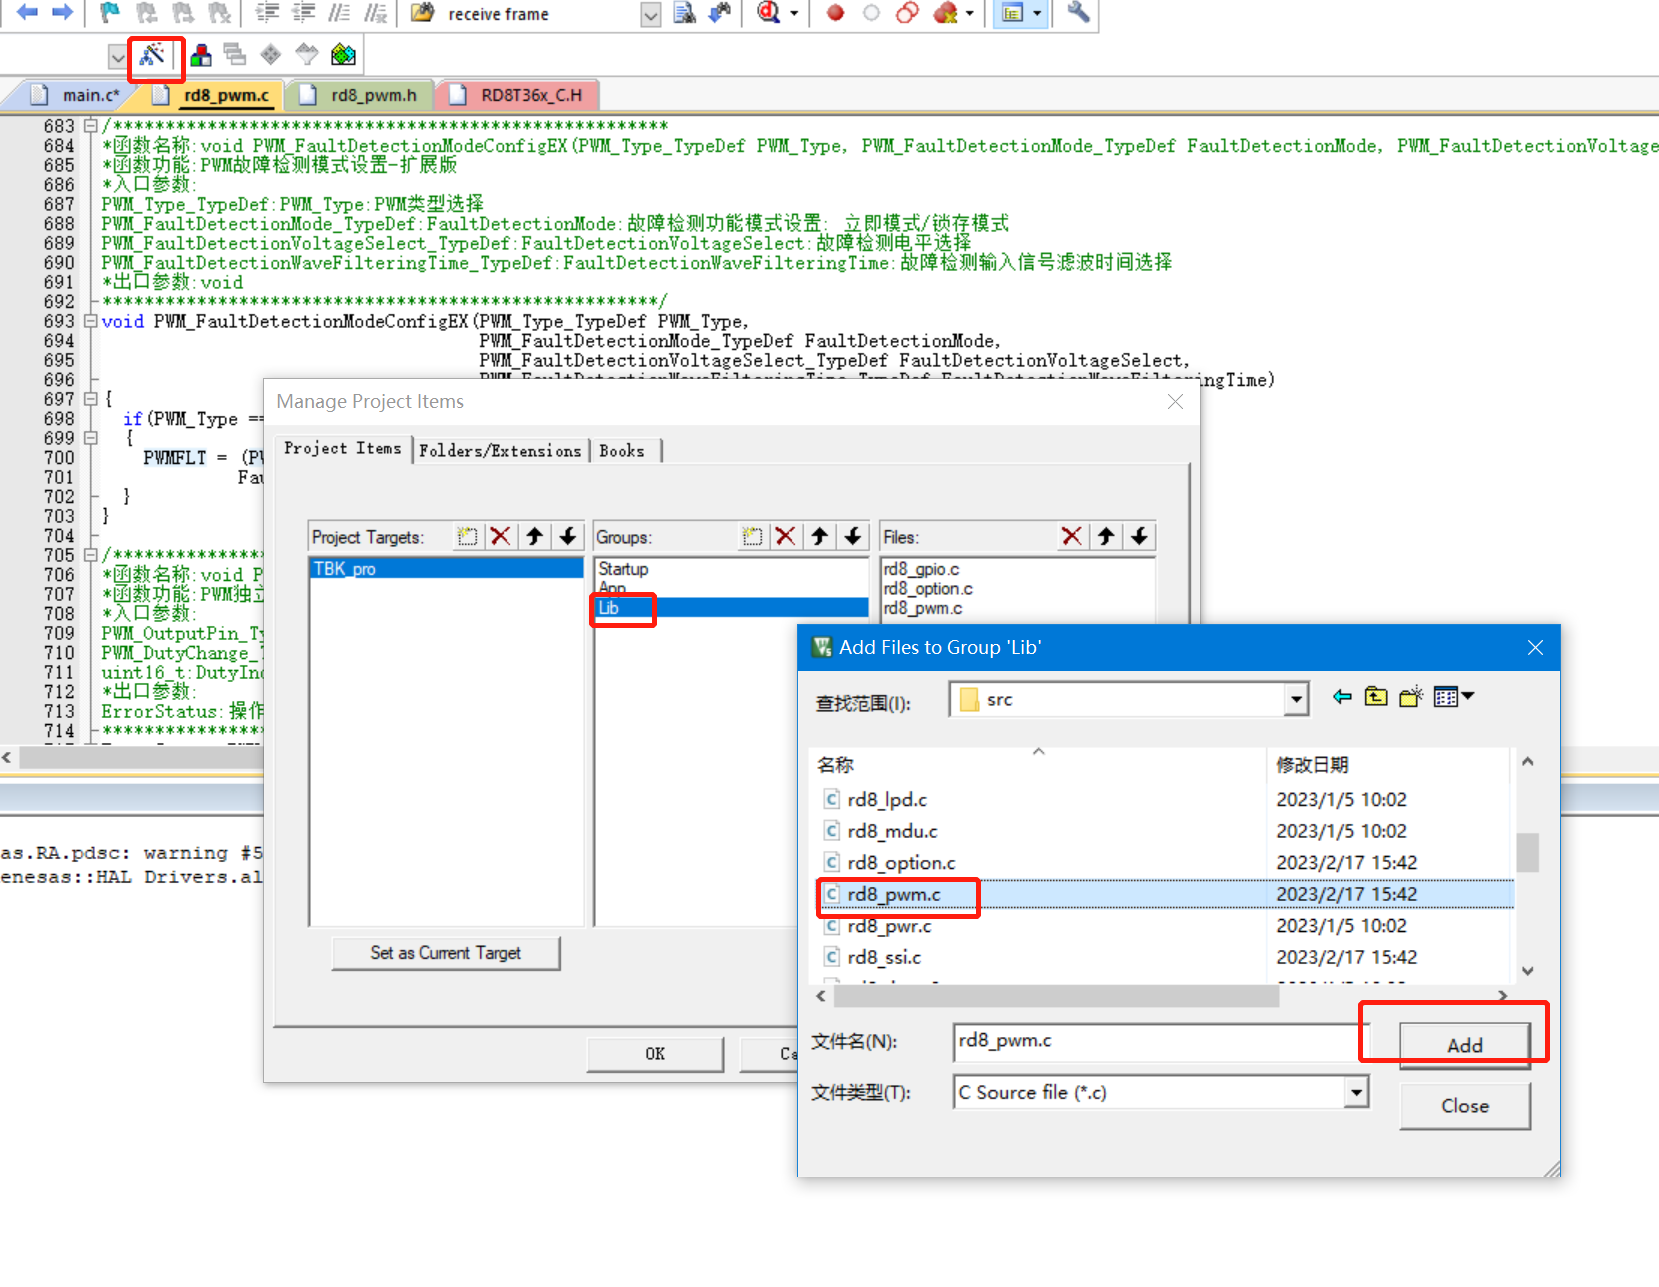The width and height of the screenshot is (1659, 1287).
Task: Open the file type C Source dropdown
Action: click(x=1356, y=1092)
